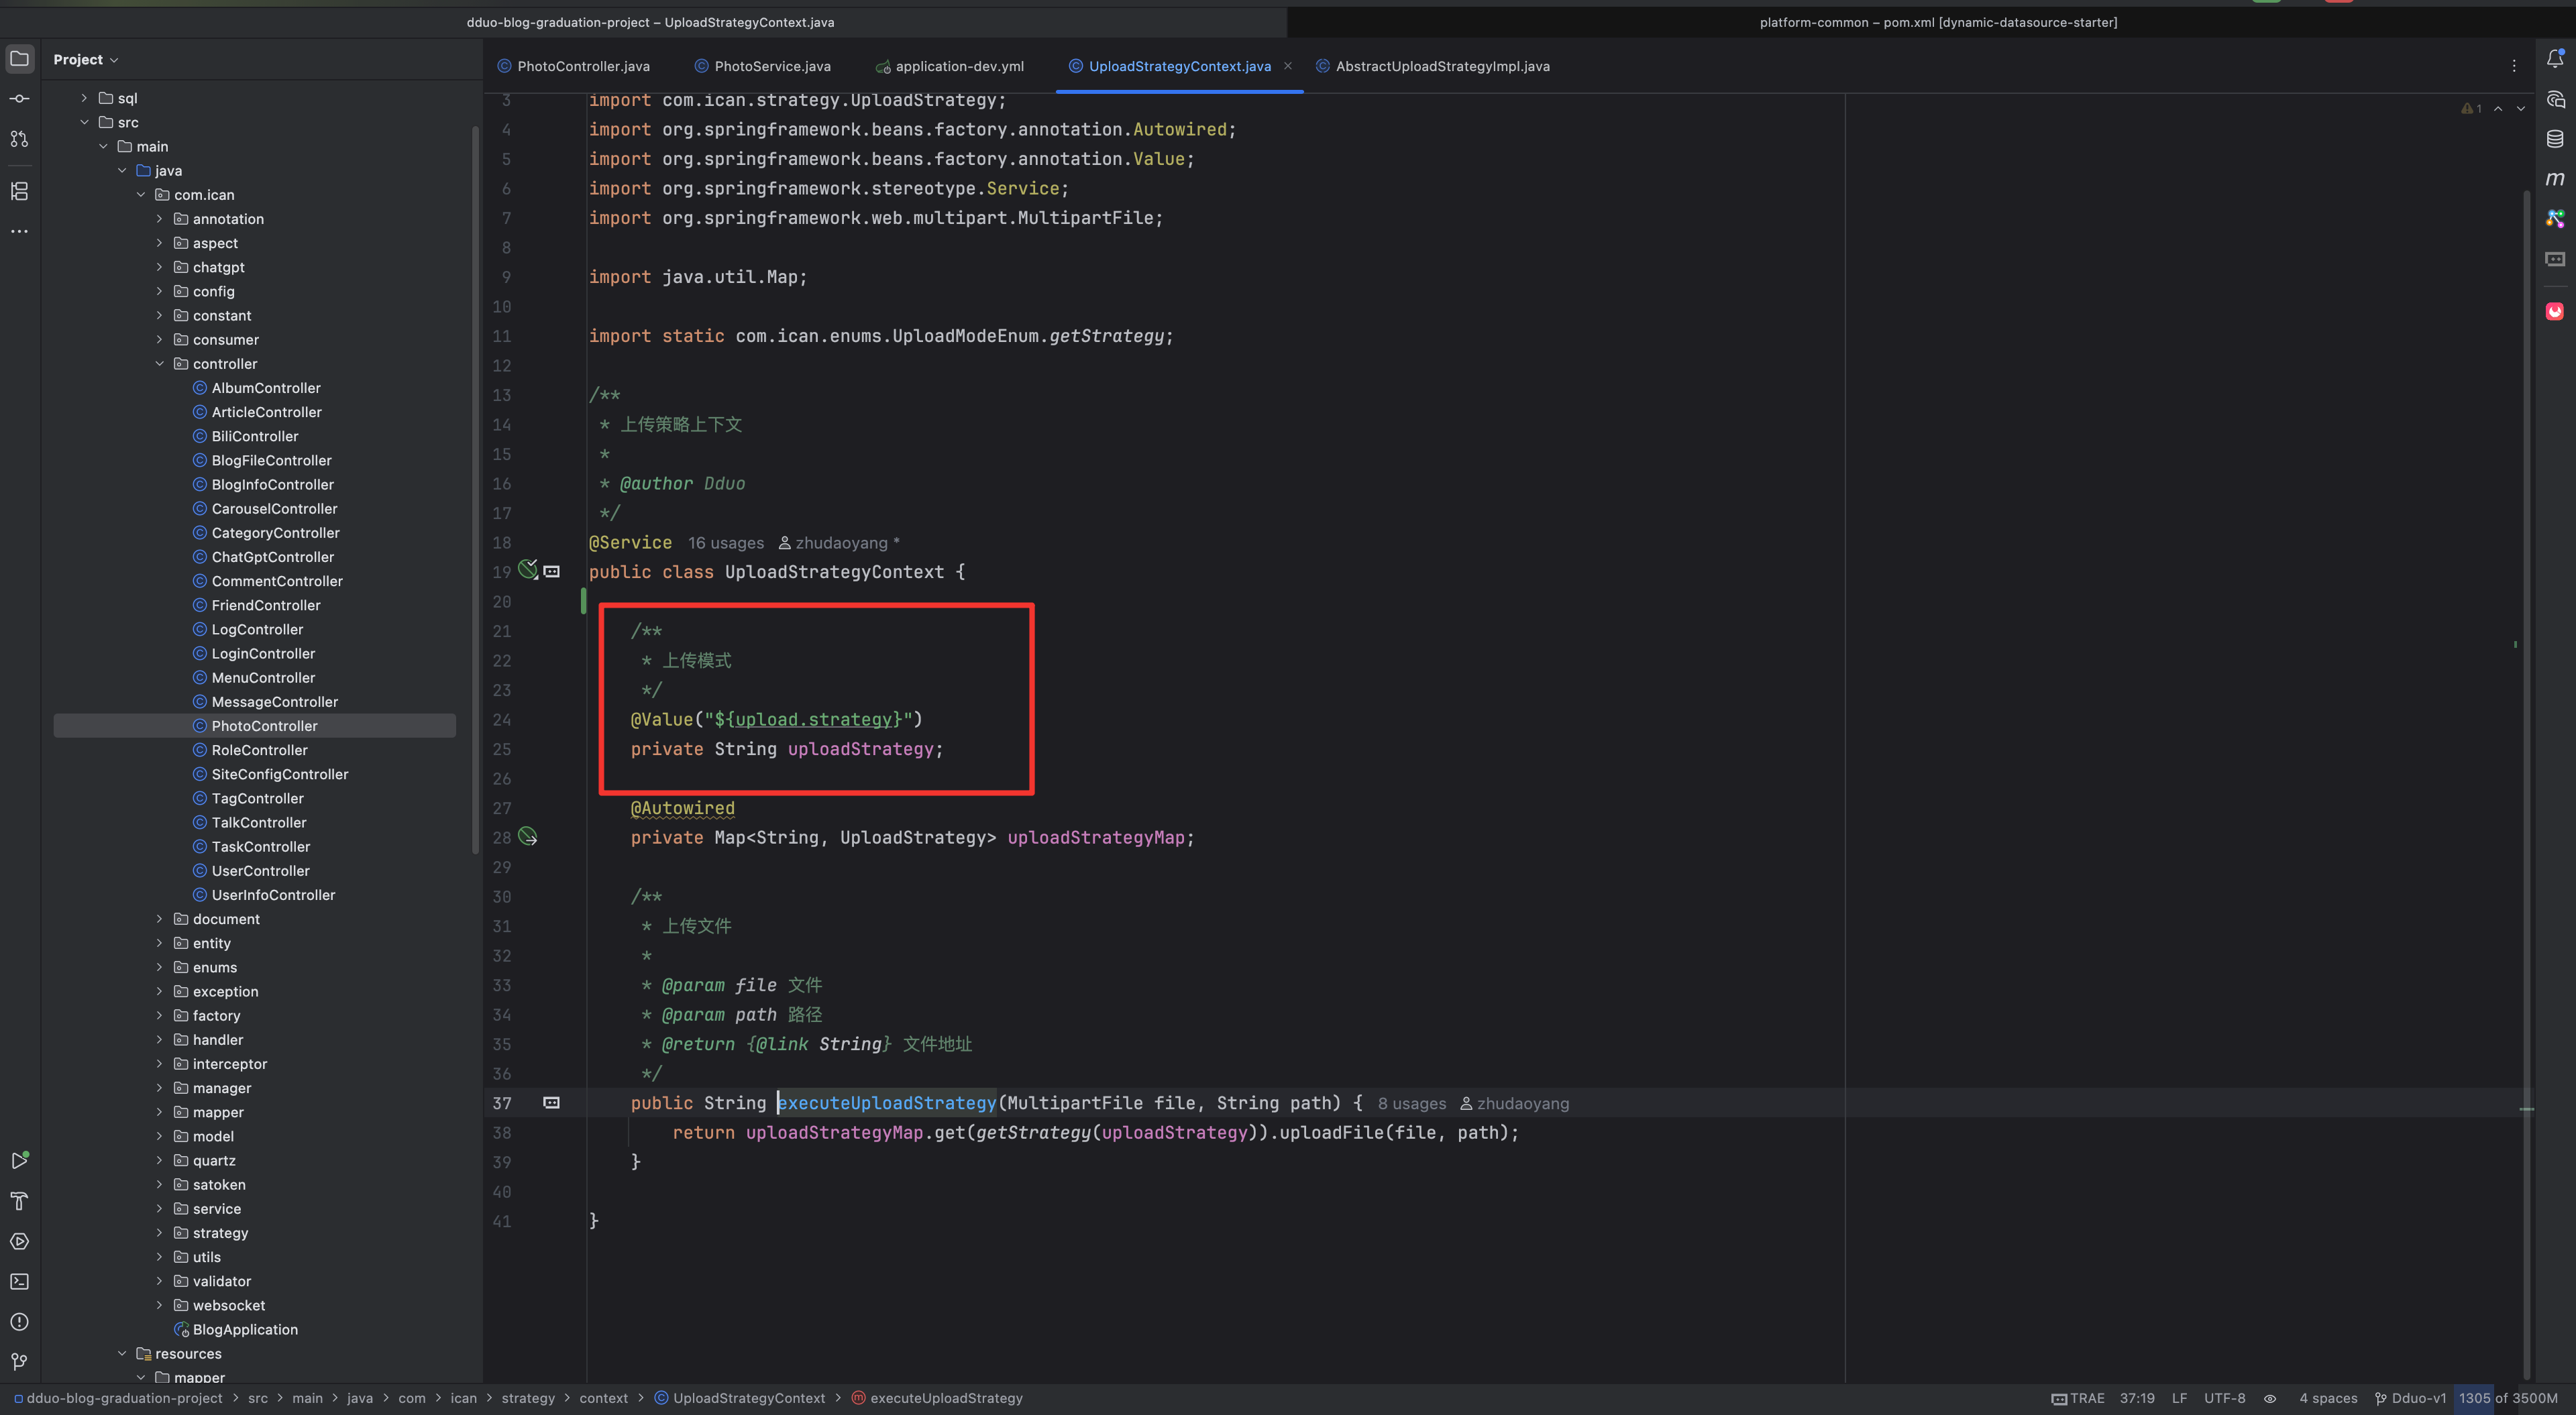Open the Project view dropdown
The height and width of the screenshot is (1415, 2576).
[x=86, y=60]
